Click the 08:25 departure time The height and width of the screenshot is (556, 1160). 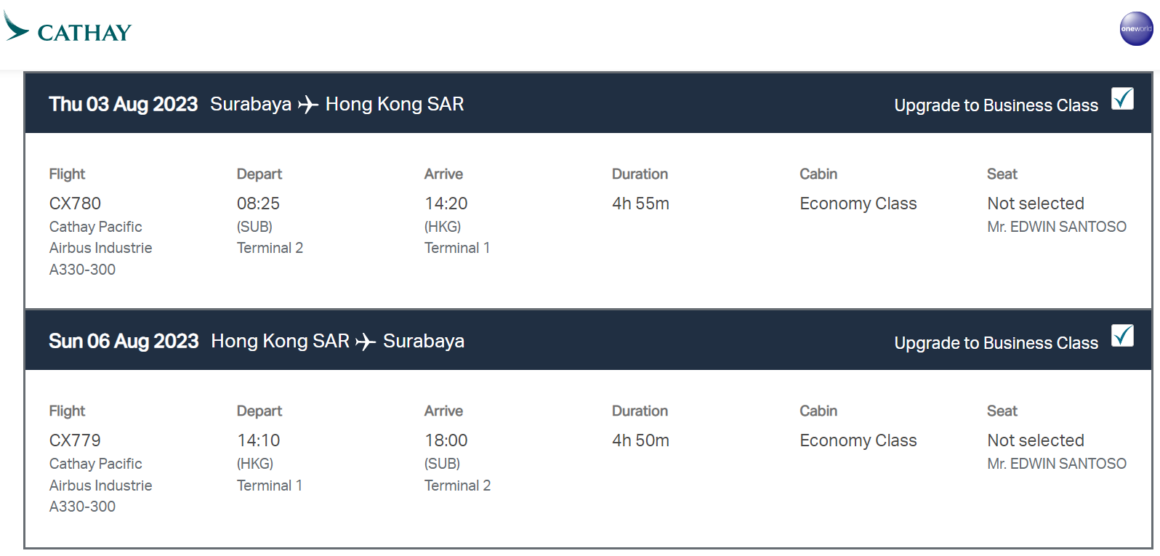[258, 203]
